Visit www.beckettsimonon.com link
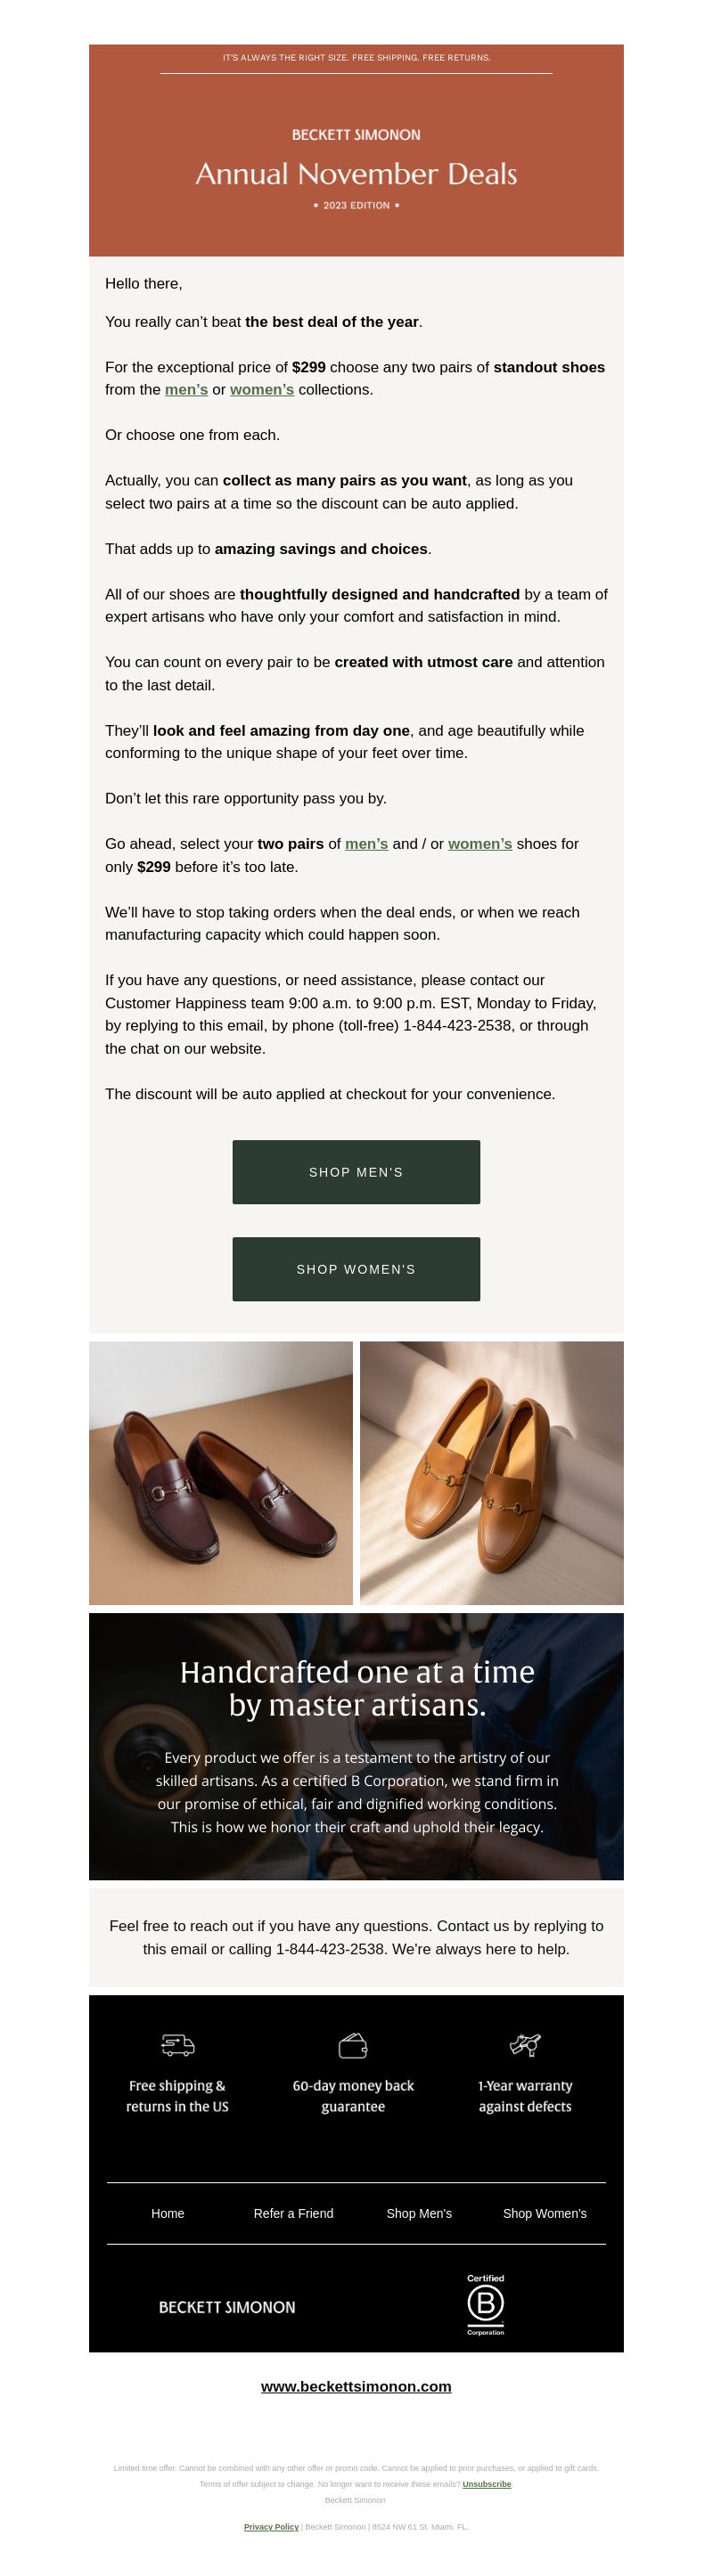This screenshot has height=2576, width=713. point(356,2386)
